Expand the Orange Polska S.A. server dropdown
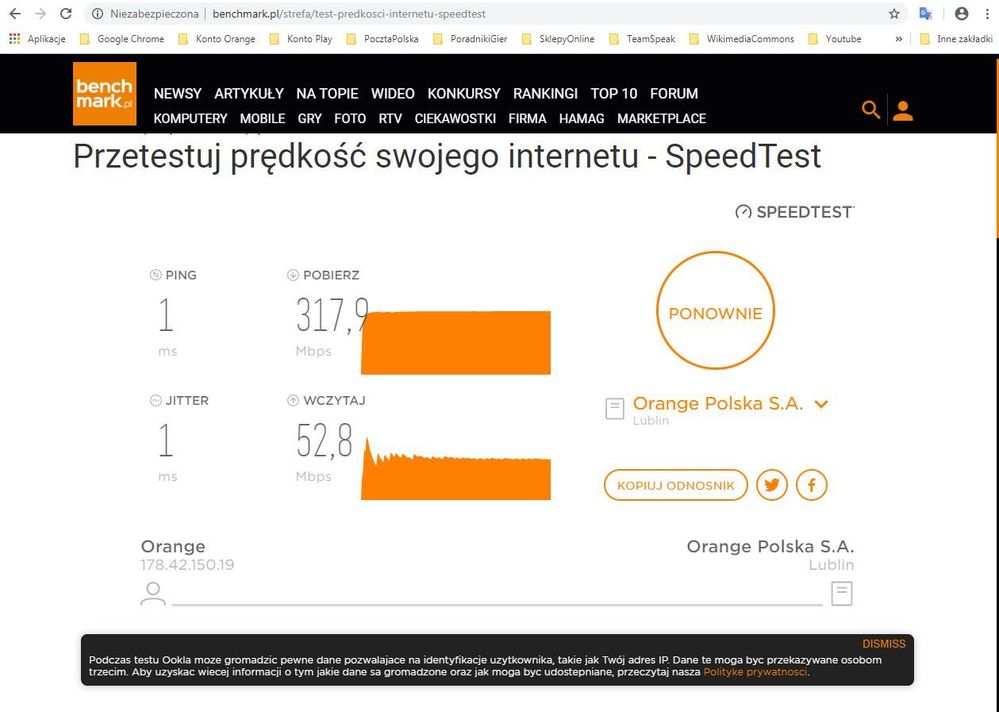999x712 pixels. 821,404
